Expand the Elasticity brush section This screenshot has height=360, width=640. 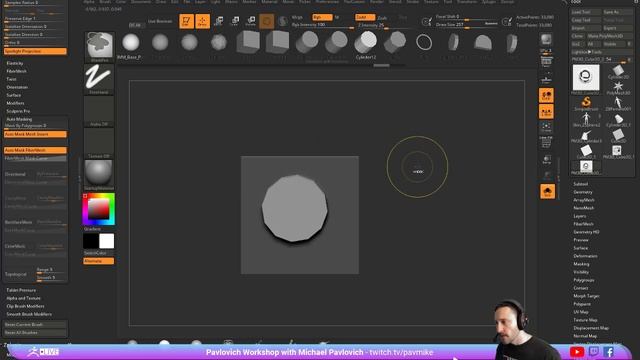(x=15, y=63)
